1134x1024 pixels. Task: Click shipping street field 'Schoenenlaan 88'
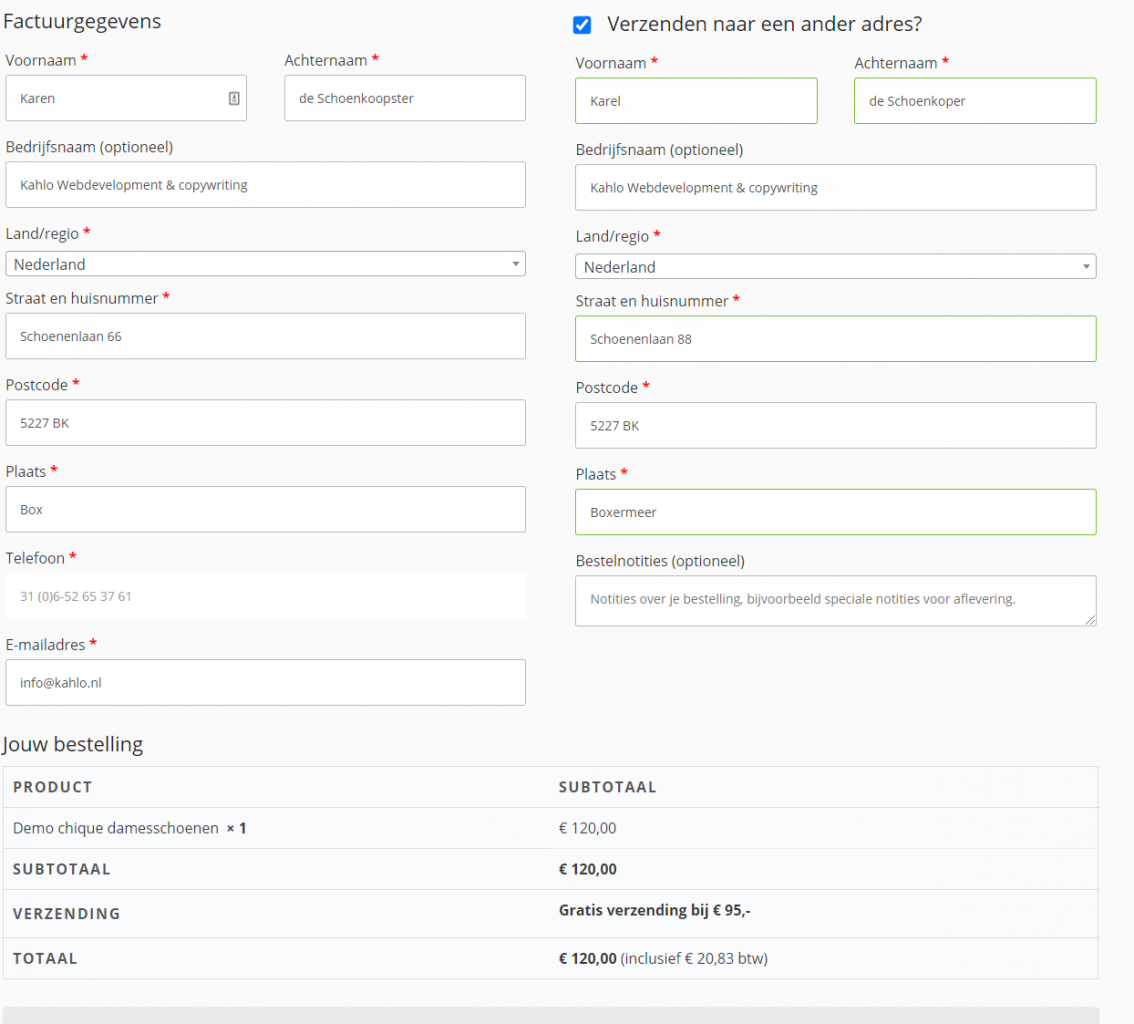835,339
